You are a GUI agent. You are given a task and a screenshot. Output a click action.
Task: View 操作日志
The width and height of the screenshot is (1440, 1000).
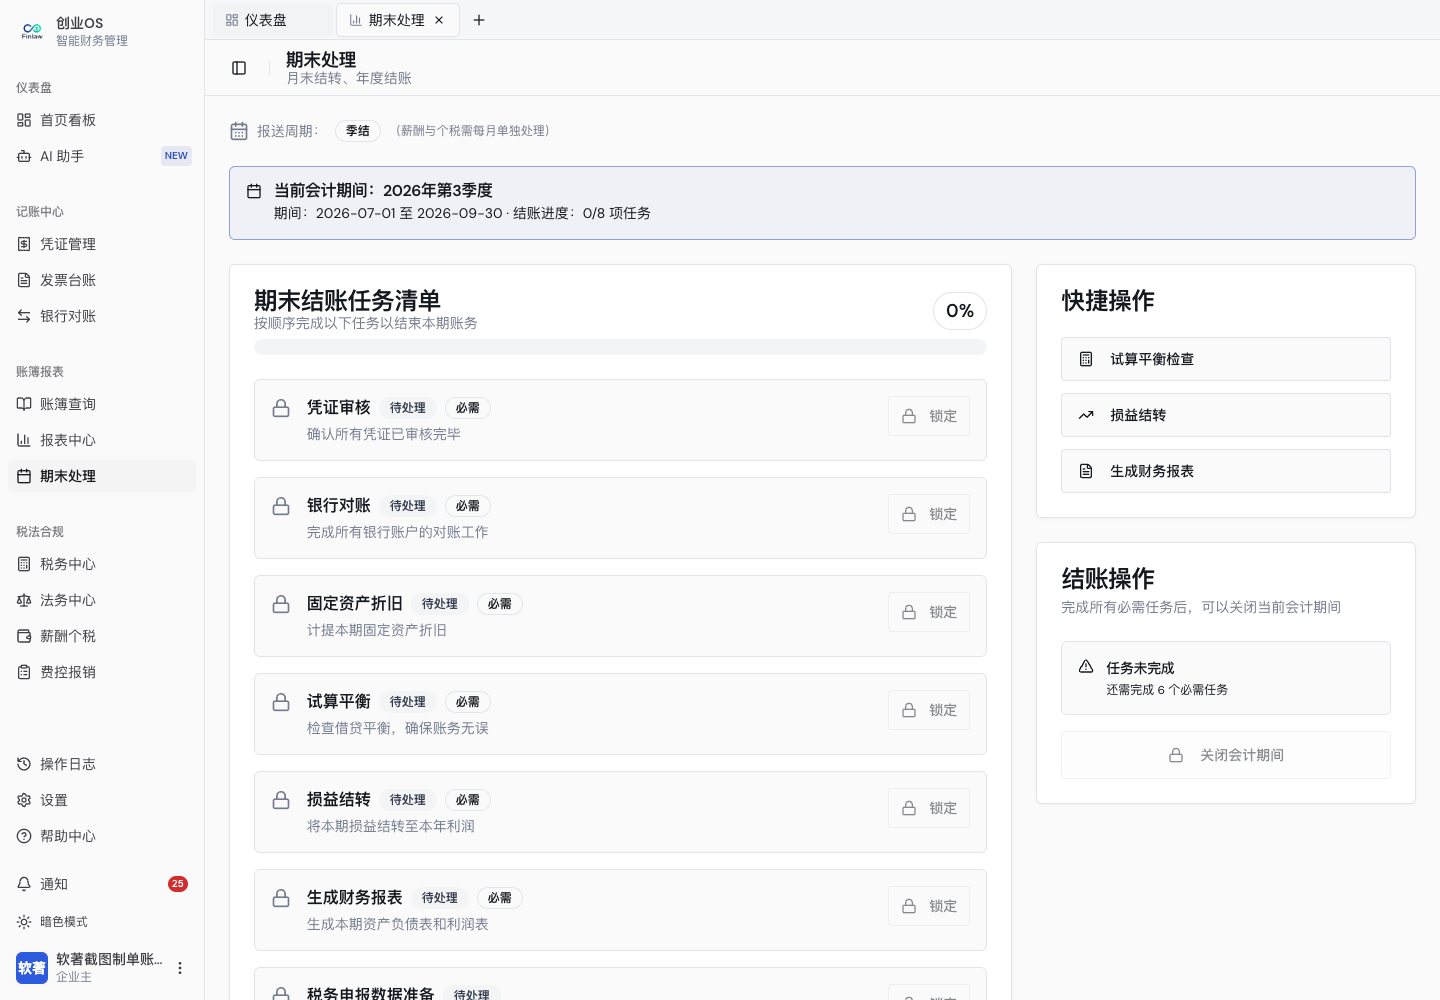point(102,764)
